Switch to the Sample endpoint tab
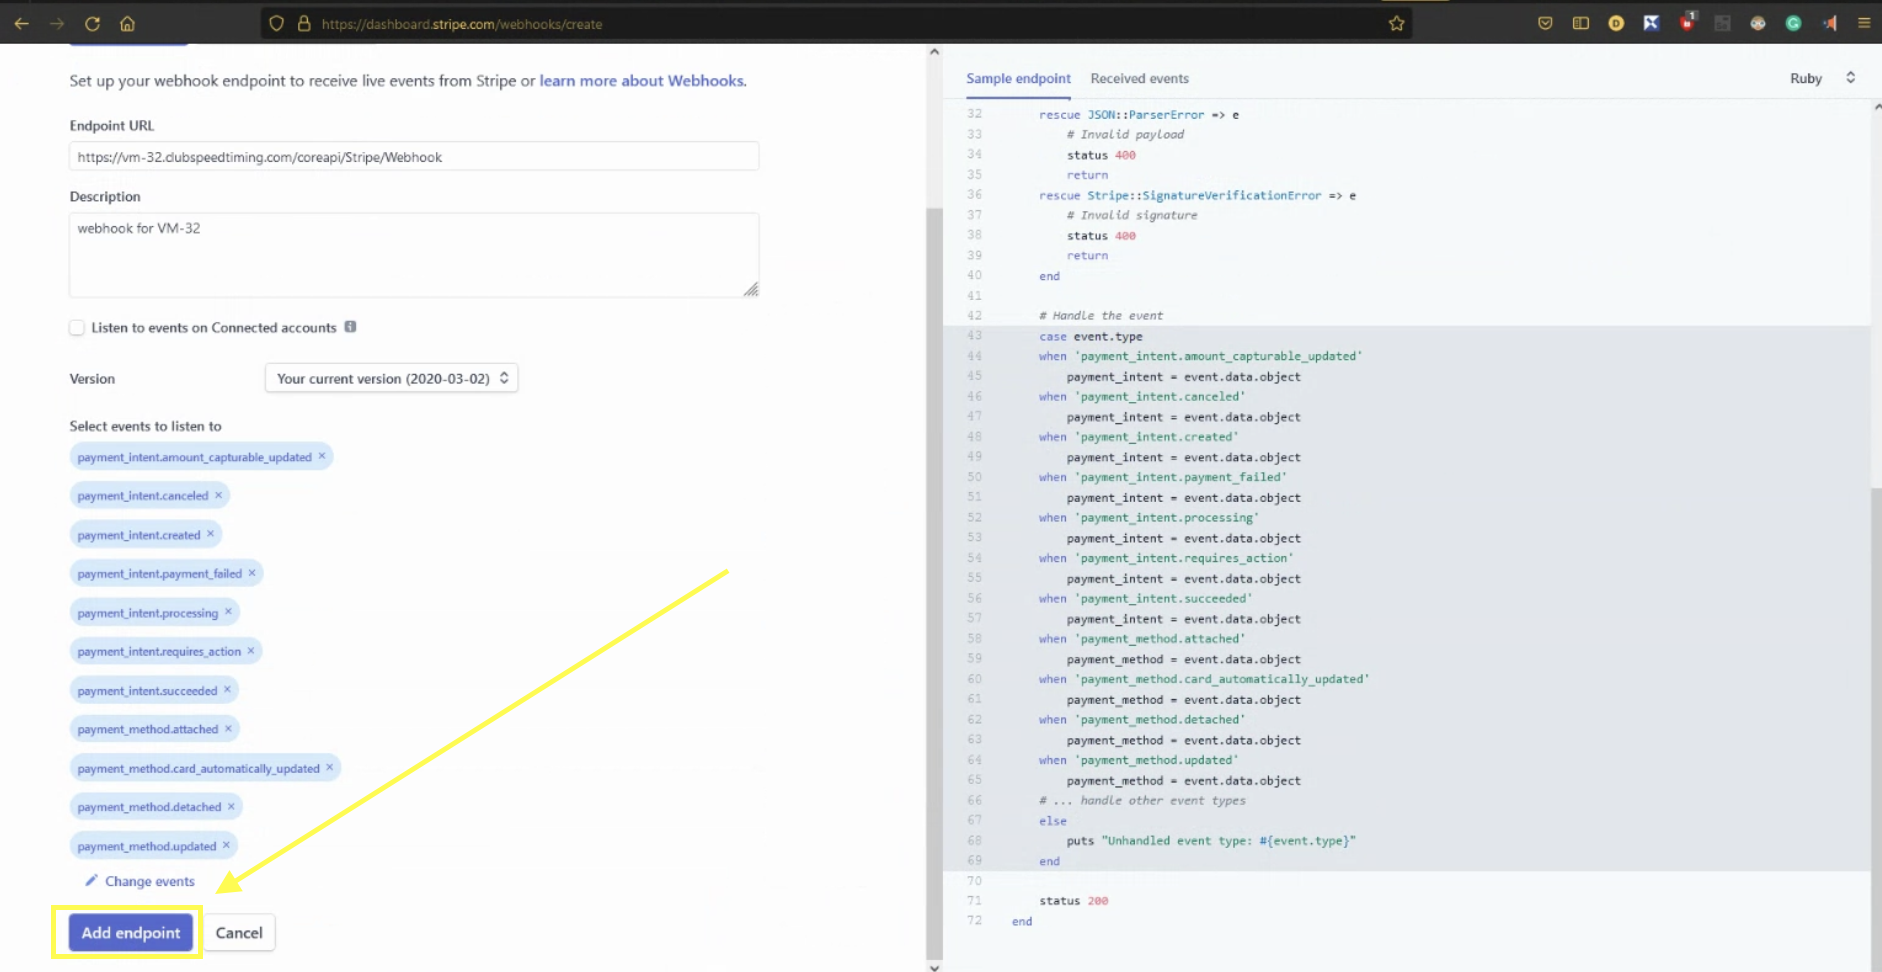Viewport: 1882px width, 972px height. pos(1018,78)
